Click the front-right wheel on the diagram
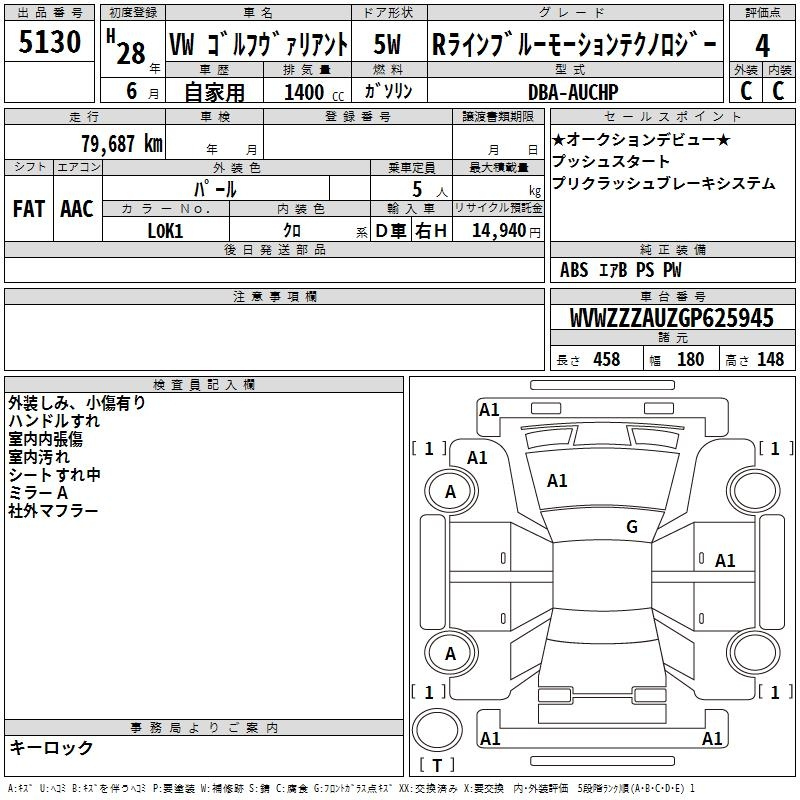Viewport: 800px width, 800px height. point(754,492)
